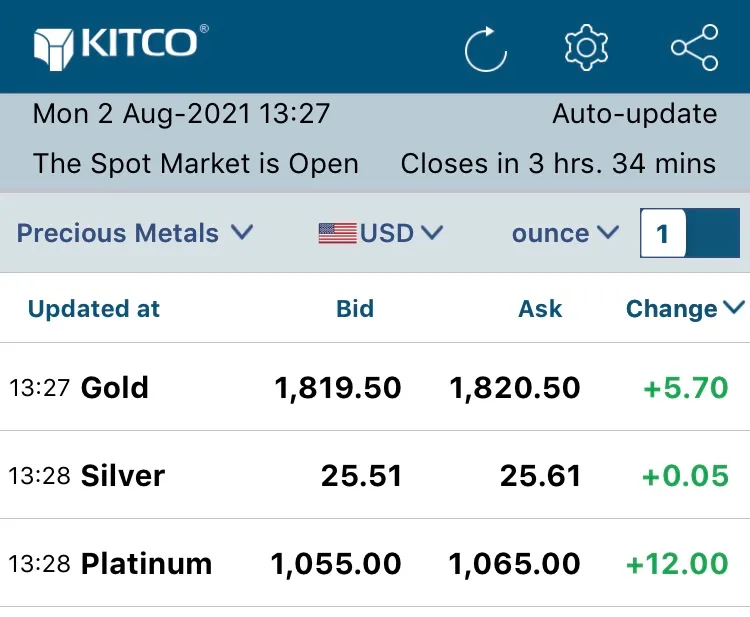Expand the Precious Metals dropdown
The image size is (750, 617).
pyautogui.click(x=135, y=234)
